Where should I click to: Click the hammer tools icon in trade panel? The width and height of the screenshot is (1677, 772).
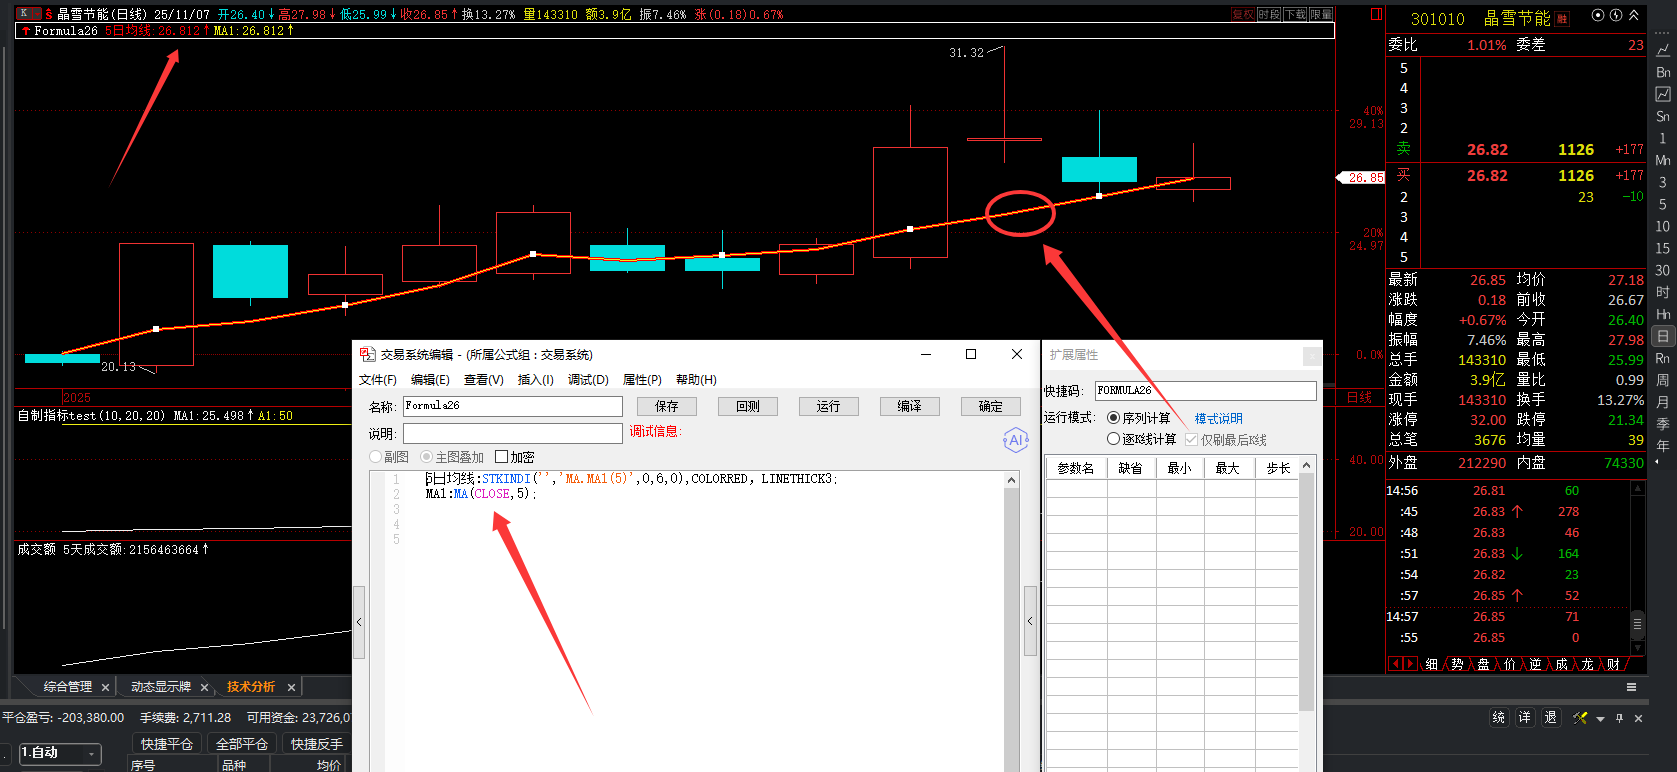coord(1580,718)
